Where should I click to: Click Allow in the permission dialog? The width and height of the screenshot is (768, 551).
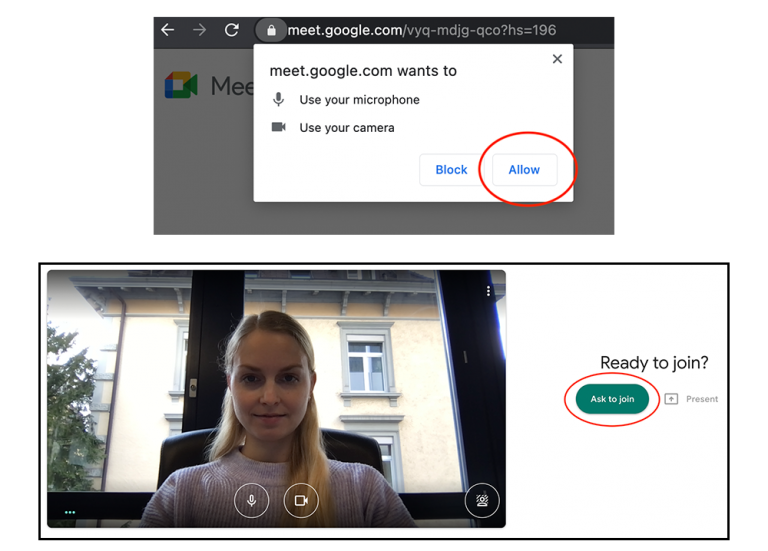pyautogui.click(x=524, y=169)
